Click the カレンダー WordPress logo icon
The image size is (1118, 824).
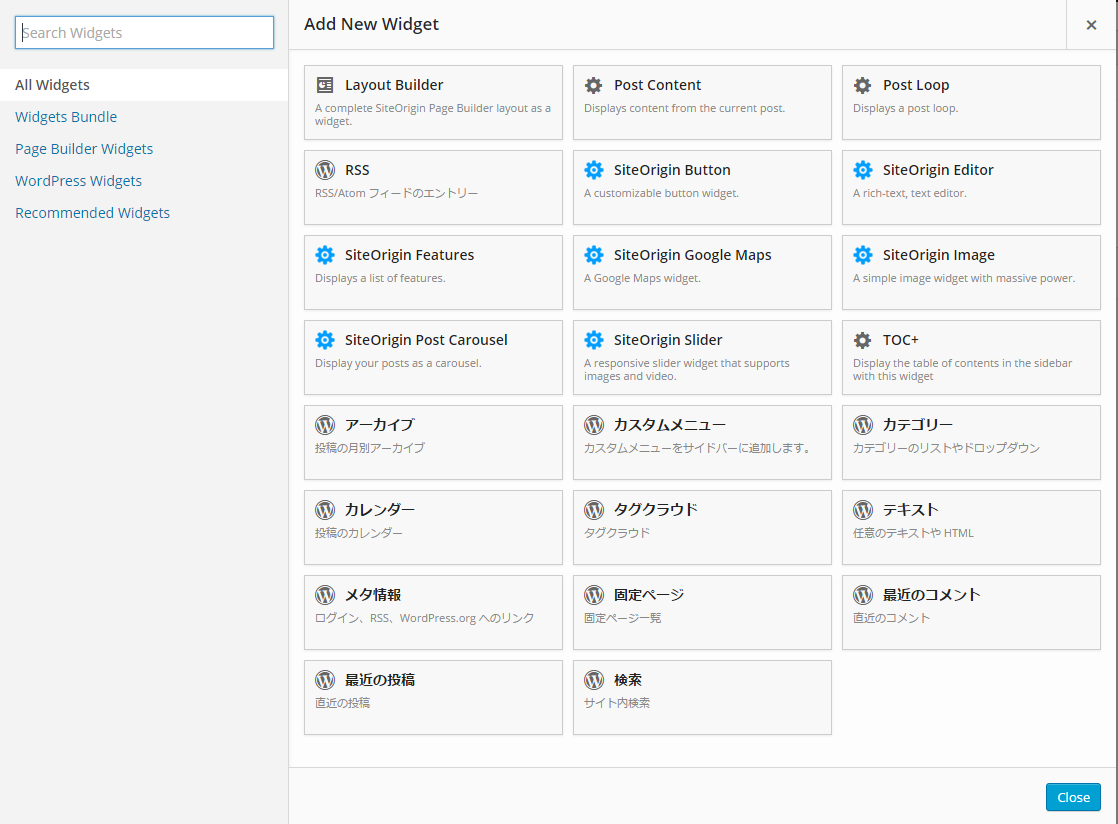tap(325, 510)
